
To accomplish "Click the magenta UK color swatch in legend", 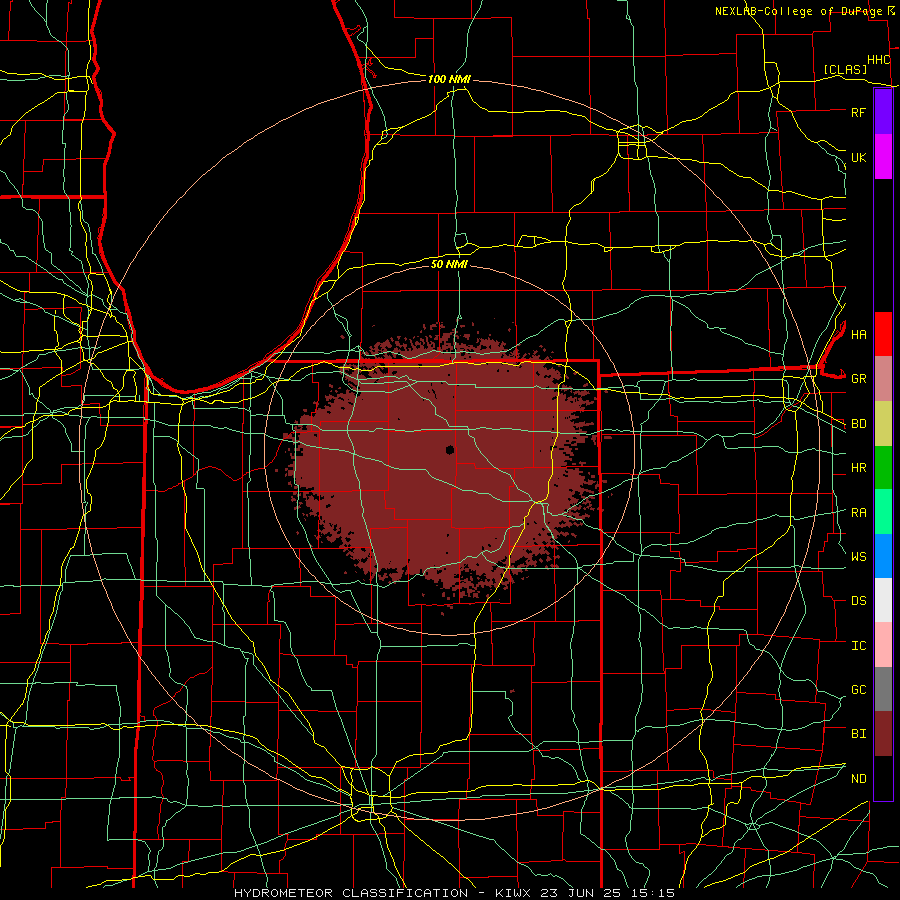I will pos(883,157).
